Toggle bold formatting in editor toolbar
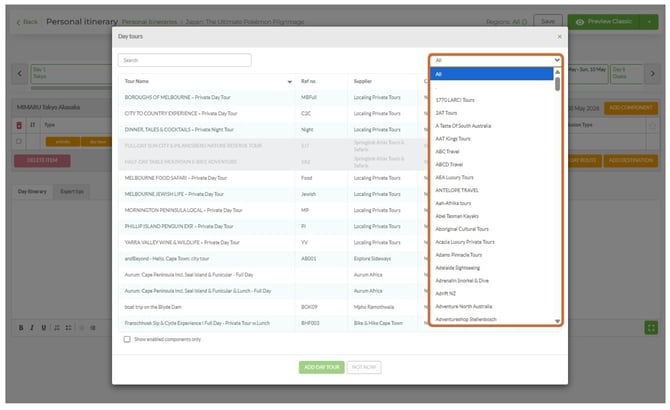Viewport: 670px width, 410px height. click(x=21, y=328)
